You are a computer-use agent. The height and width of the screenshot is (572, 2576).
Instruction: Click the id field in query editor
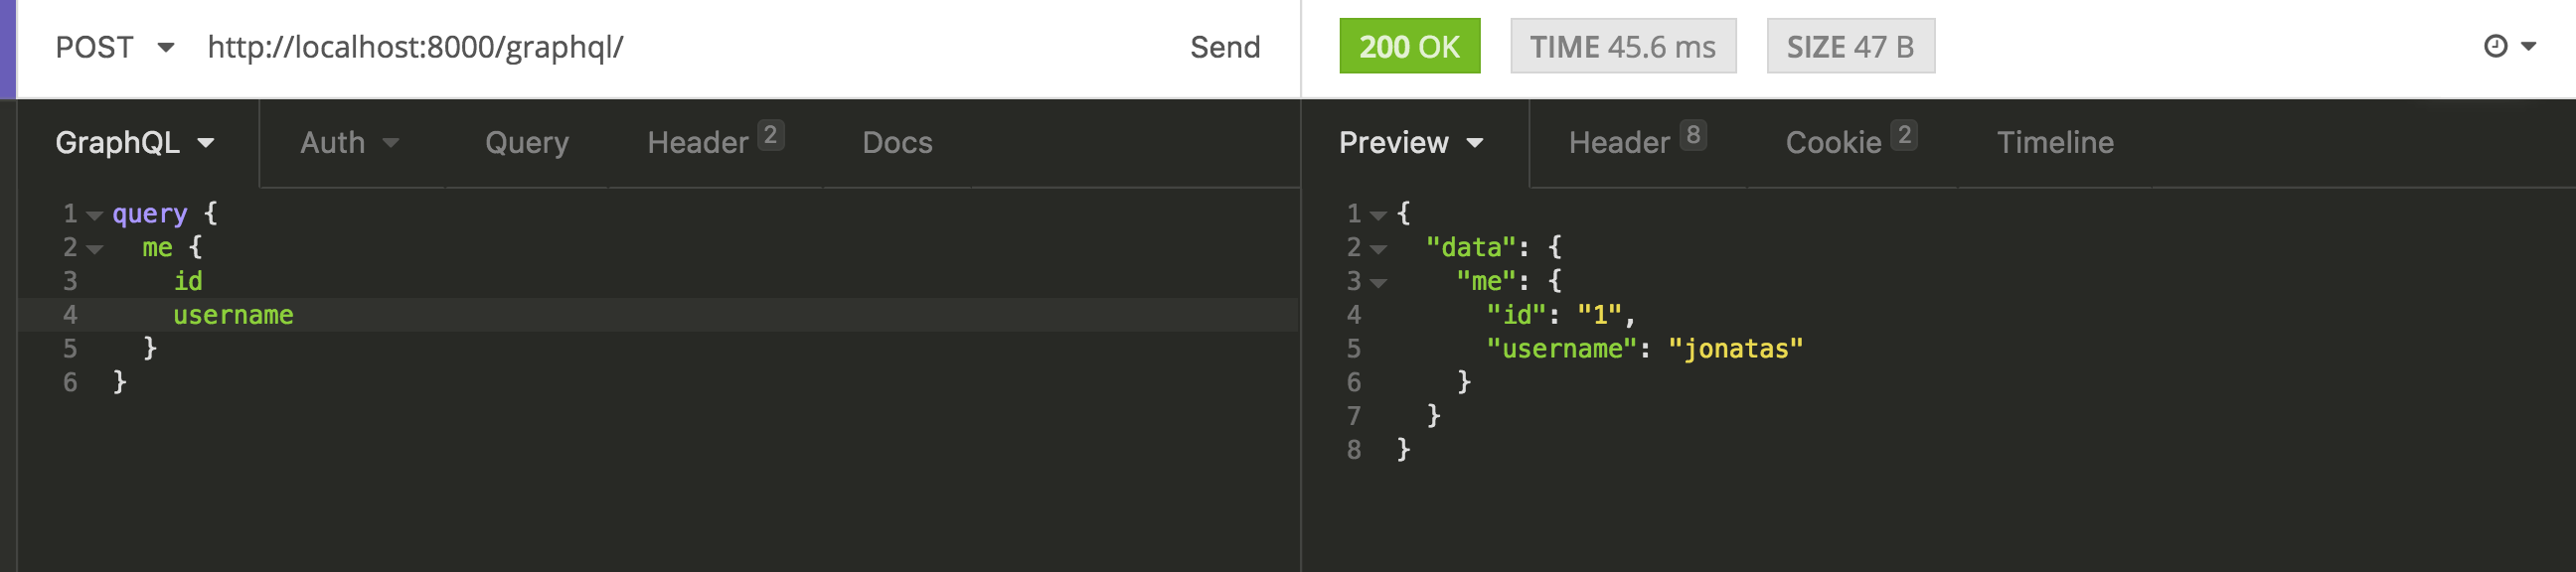[188, 281]
